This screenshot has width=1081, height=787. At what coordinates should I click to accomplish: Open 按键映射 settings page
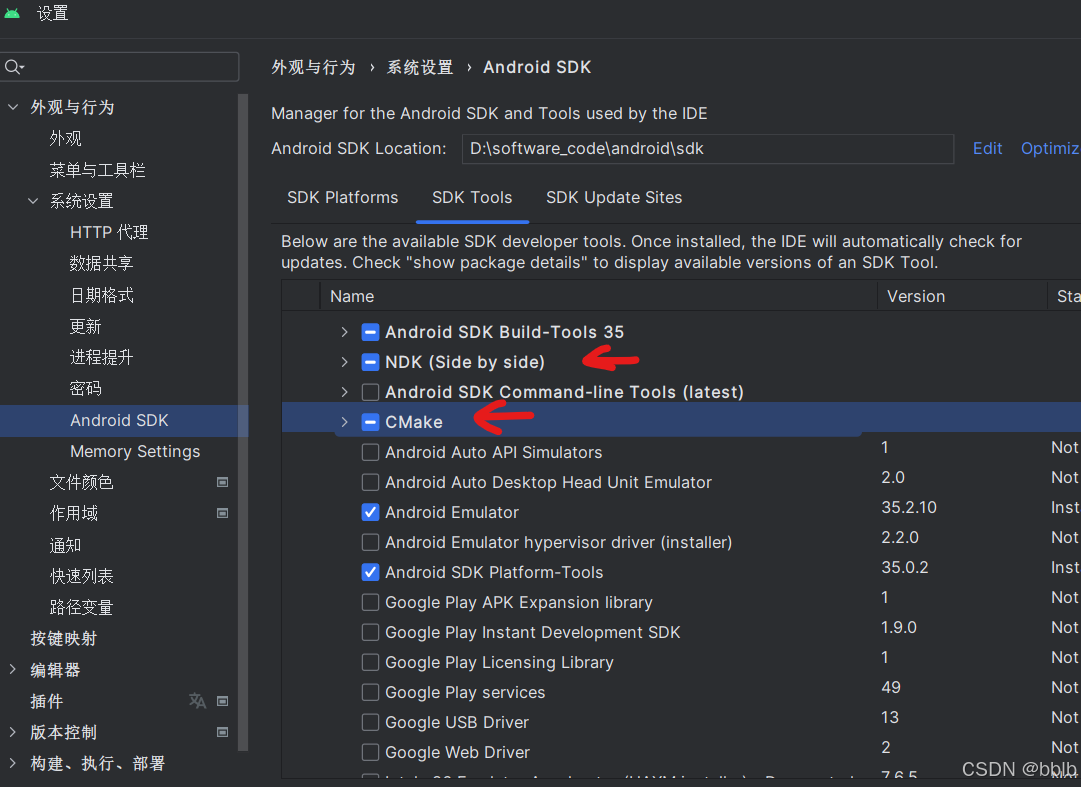[63, 638]
